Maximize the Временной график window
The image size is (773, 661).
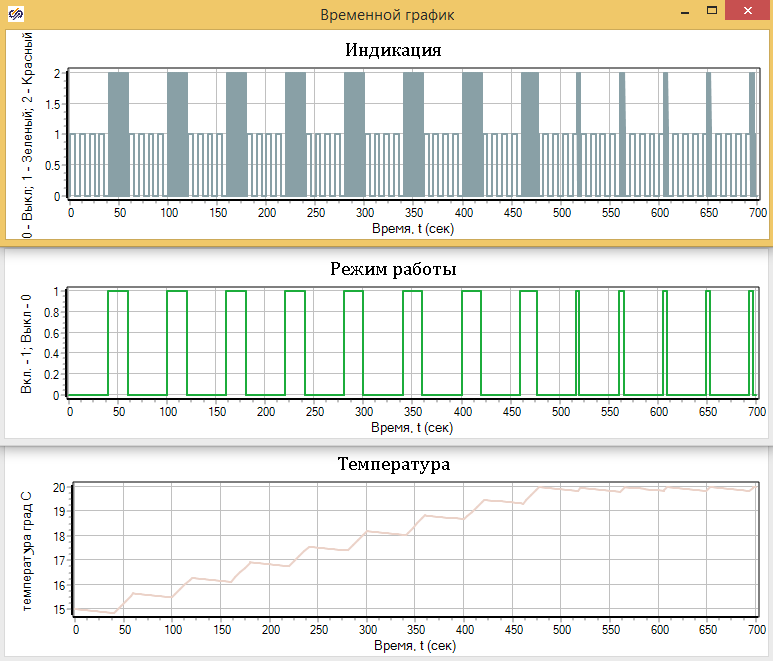(712, 12)
